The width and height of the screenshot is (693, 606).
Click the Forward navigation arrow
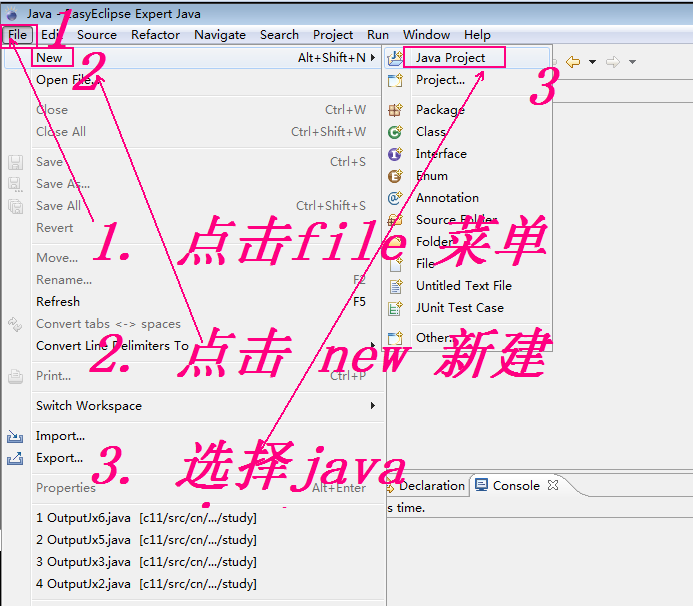click(613, 62)
